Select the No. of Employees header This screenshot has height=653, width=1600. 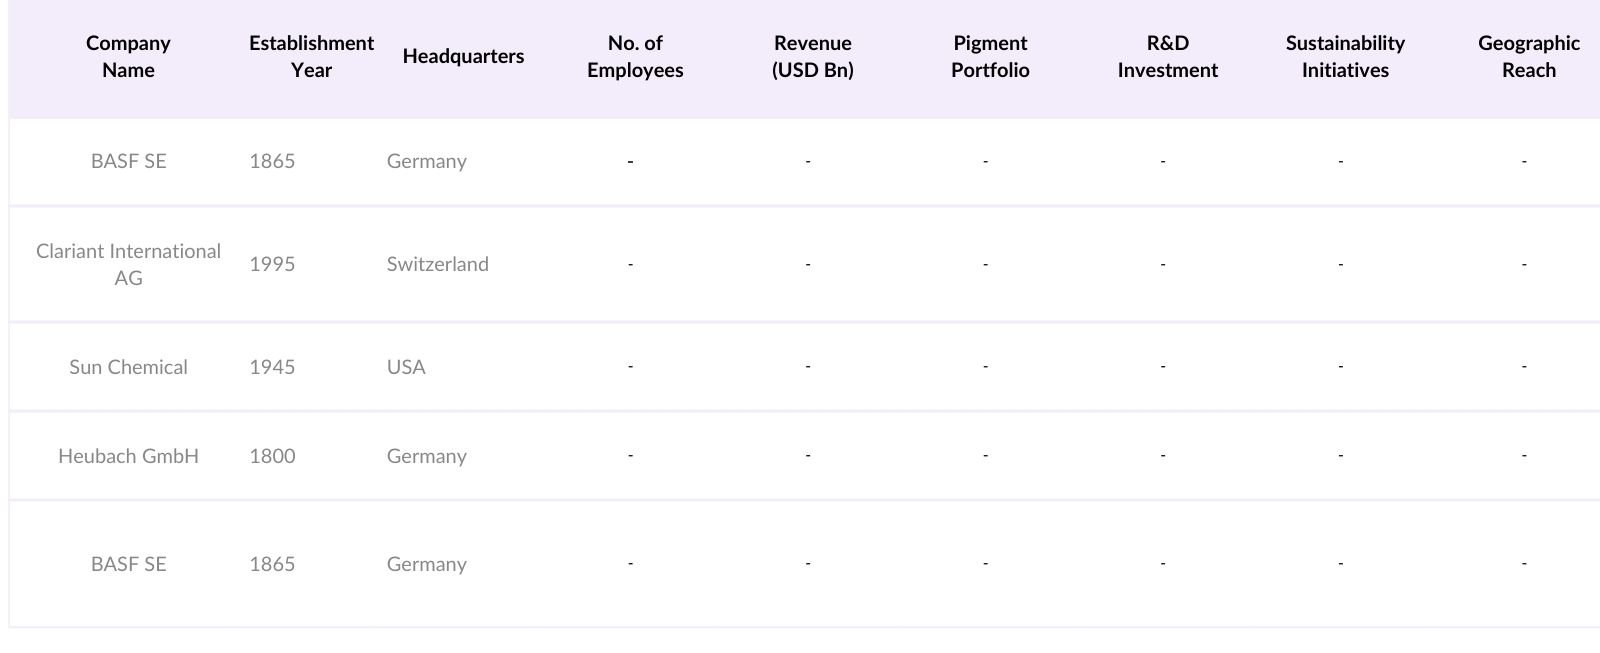635,57
